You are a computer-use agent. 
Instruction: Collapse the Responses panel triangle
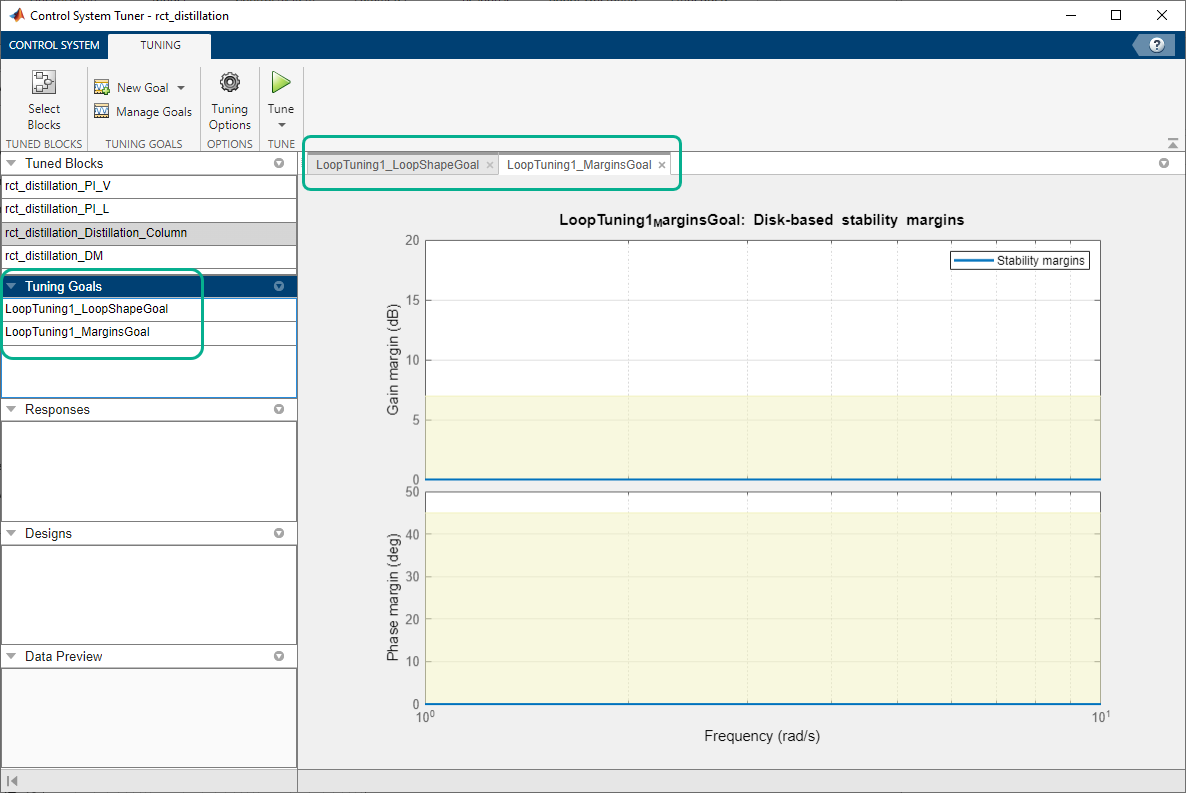coord(11,409)
